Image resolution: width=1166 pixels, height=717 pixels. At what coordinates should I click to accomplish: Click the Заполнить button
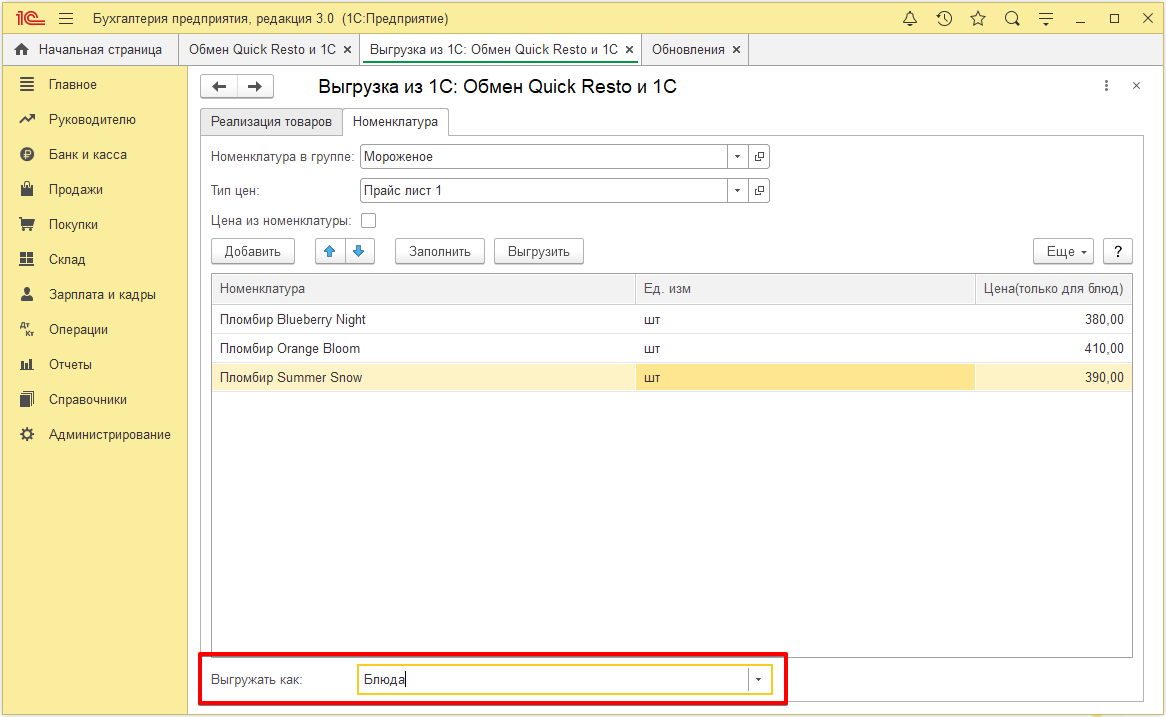pyautogui.click(x=439, y=251)
